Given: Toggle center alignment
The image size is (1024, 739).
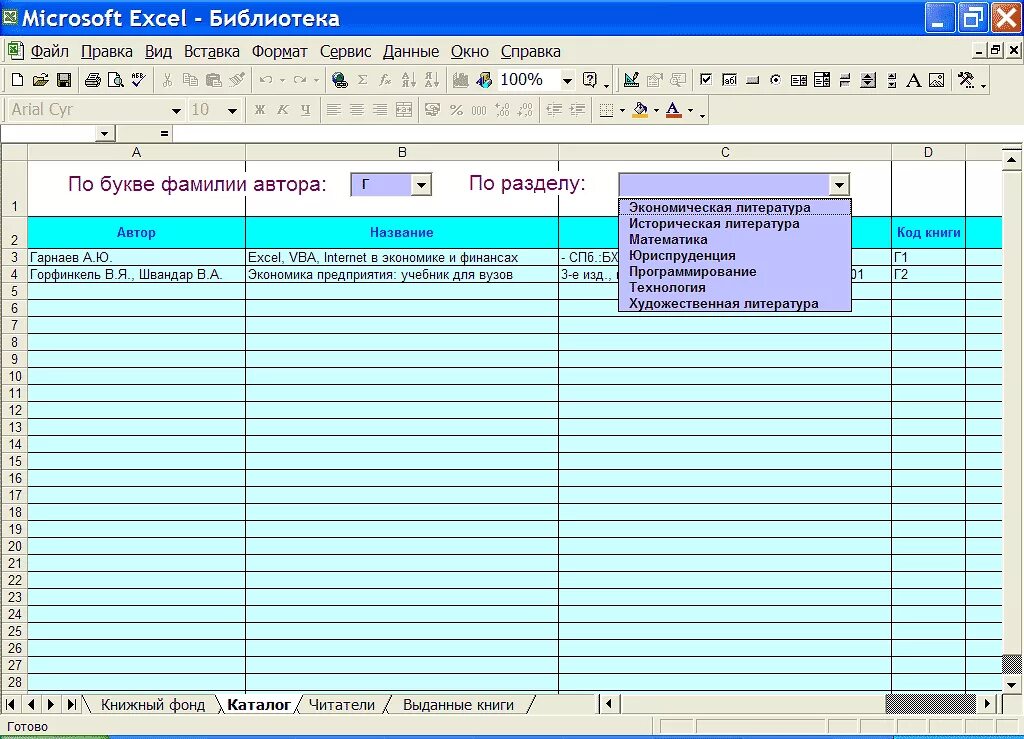Looking at the screenshot, I should click(357, 110).
